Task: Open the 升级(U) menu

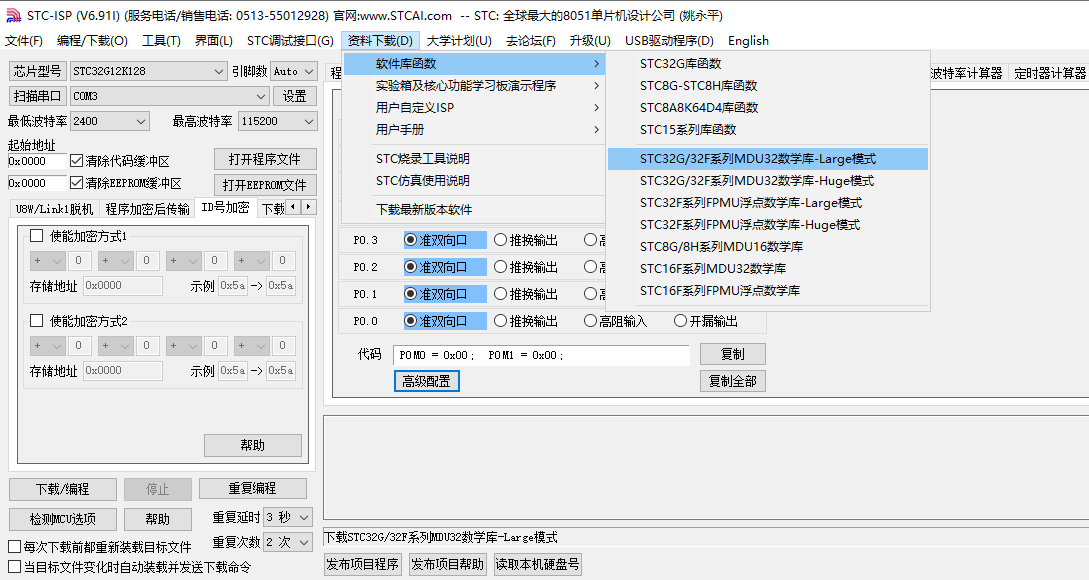Action: pos(590,41)
